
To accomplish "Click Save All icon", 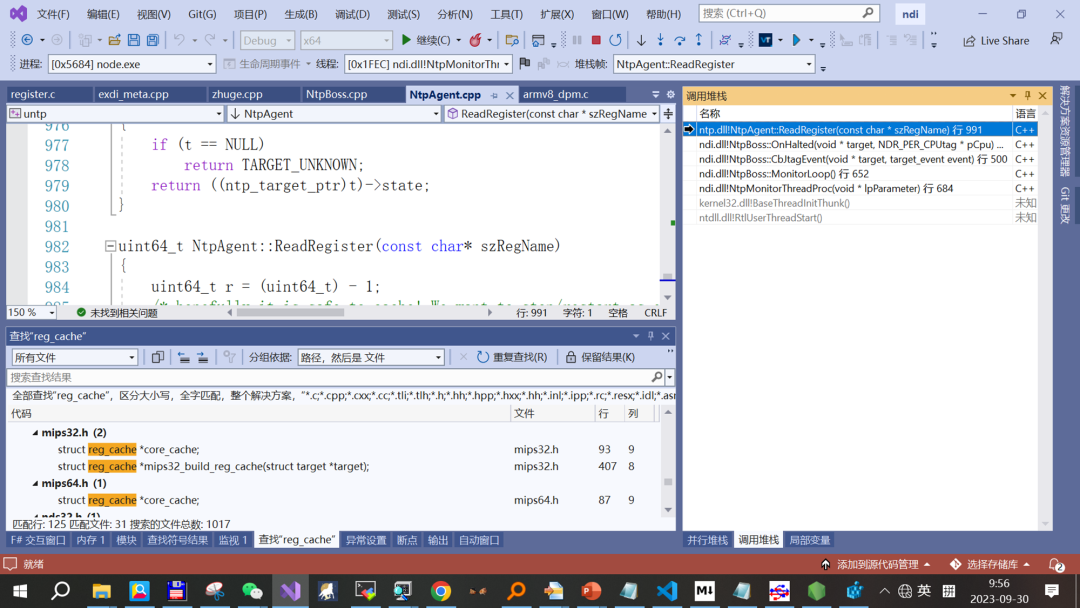I will click(x=153, y=41).
